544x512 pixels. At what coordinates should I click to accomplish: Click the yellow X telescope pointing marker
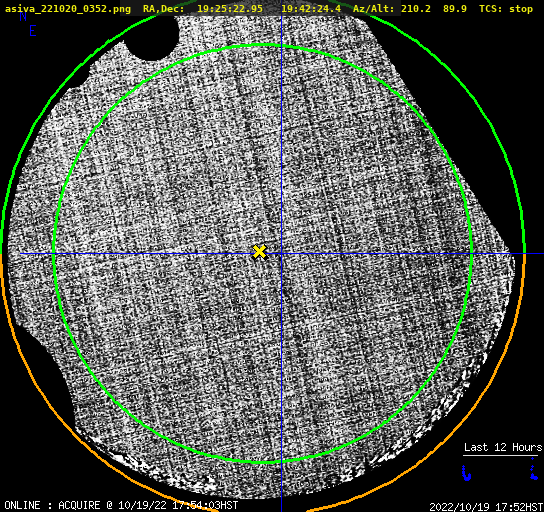pos(259,252)
